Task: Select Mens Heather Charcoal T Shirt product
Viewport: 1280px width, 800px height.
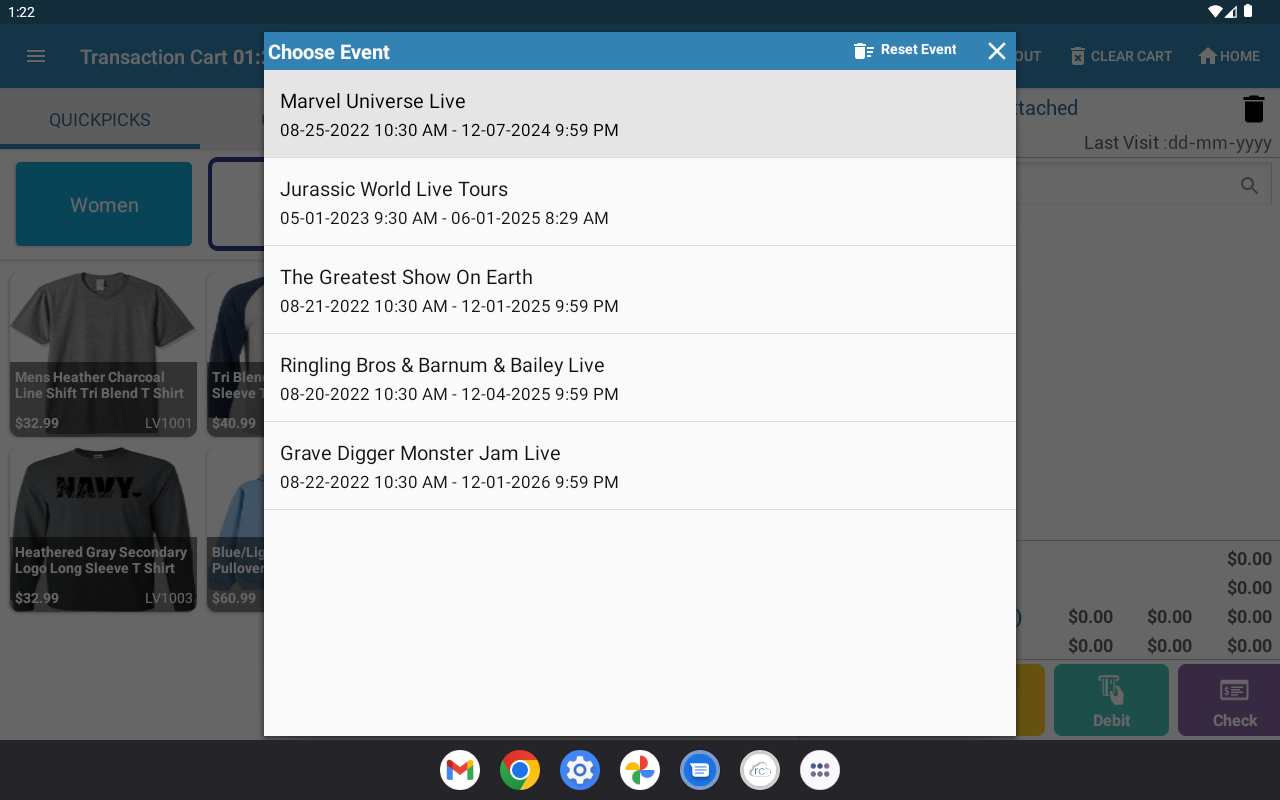Action: point(103,354)
